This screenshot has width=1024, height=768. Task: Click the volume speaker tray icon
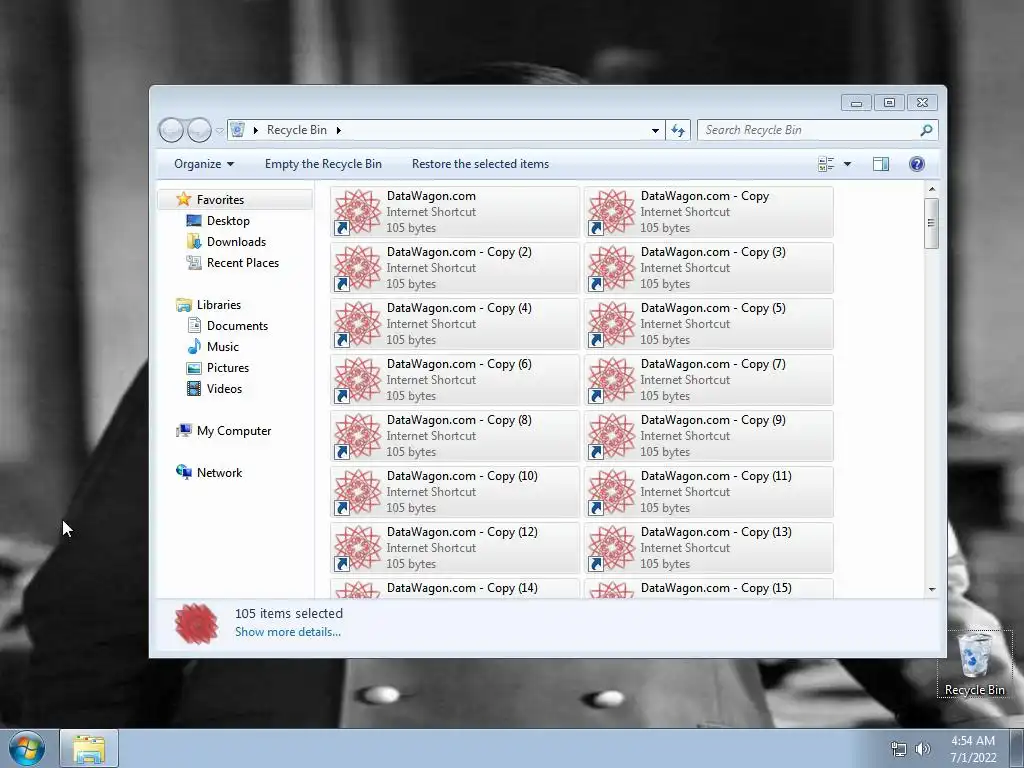point(923,749)
